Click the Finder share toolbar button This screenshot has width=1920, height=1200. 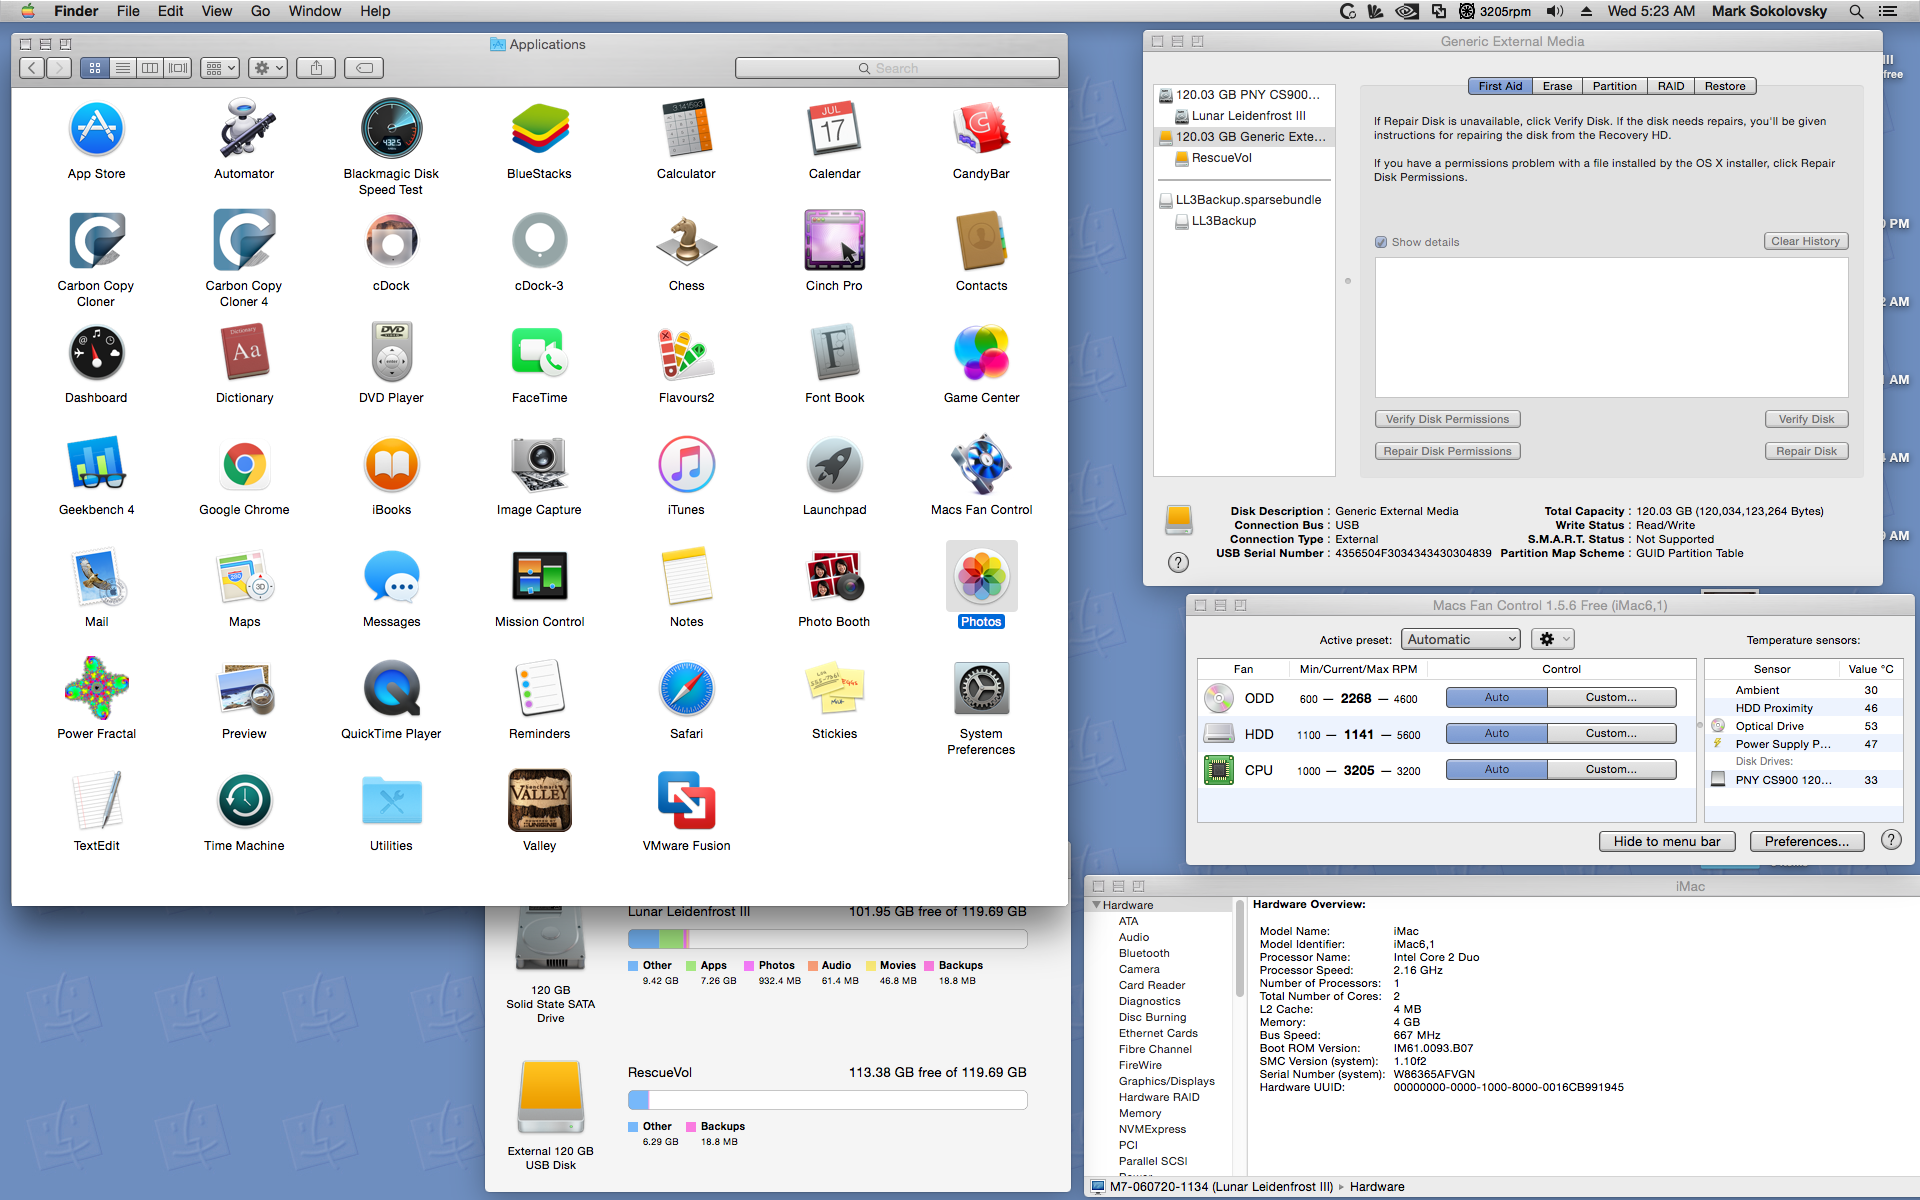pos(316,68)
